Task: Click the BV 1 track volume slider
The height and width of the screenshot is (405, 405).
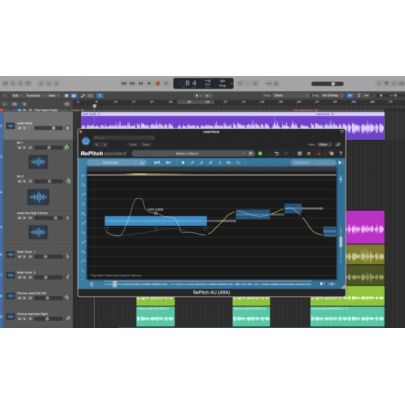Action: [48, 147]
